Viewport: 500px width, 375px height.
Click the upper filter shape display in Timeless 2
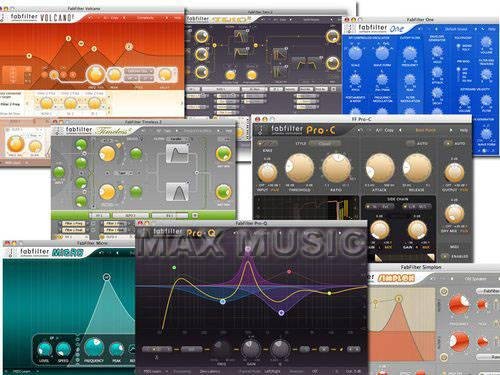pos(177,153)
